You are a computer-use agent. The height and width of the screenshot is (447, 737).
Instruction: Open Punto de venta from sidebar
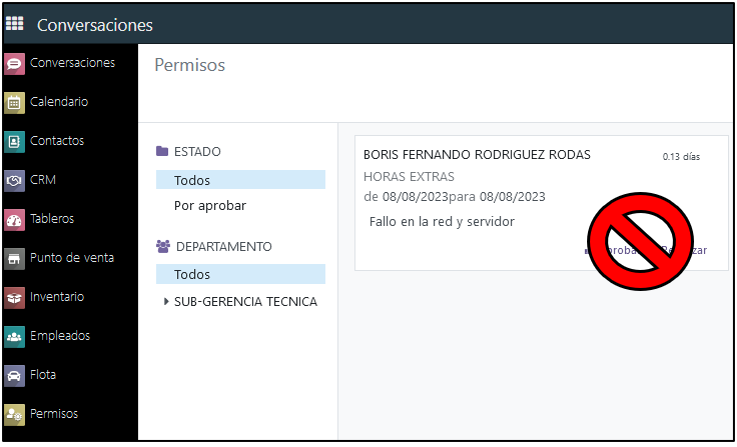(x=72, y=258)
